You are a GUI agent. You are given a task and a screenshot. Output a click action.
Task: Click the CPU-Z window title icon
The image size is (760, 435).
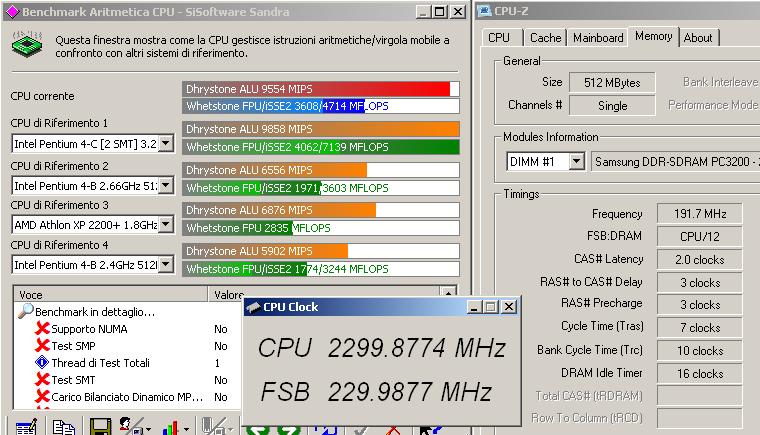tap(484, 11)
